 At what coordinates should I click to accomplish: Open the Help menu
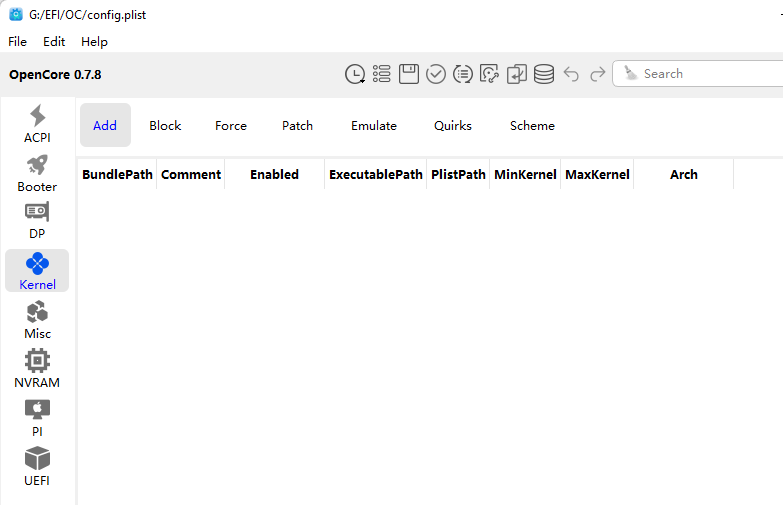pos(94,41)
